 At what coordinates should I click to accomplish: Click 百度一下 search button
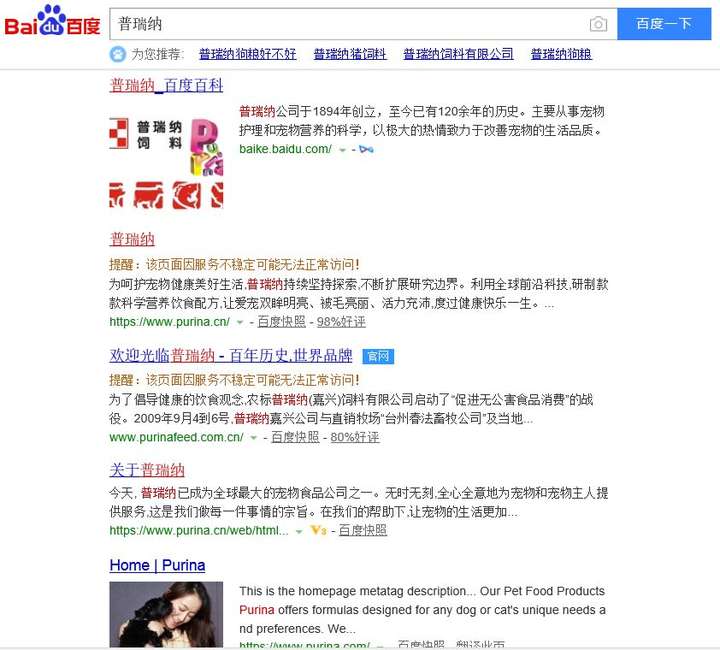[664, 24]
